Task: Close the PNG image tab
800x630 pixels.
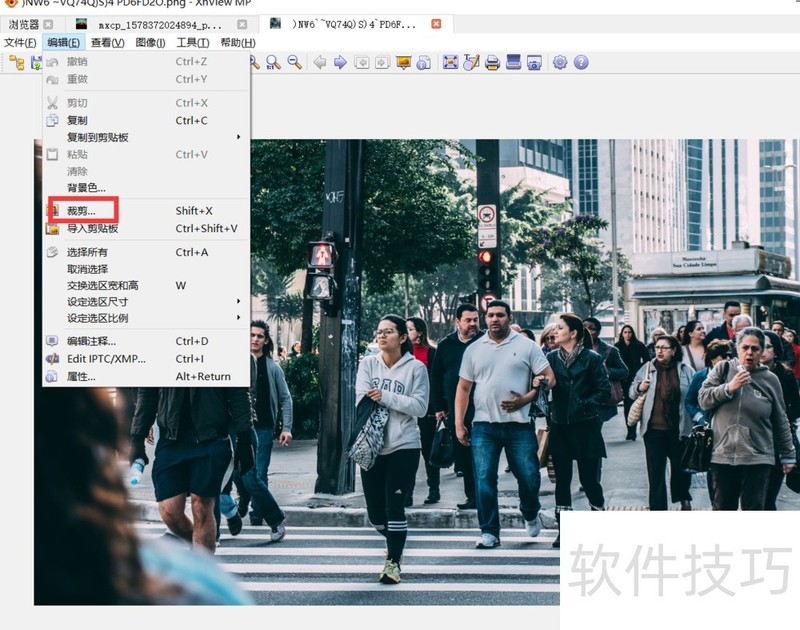Action: 434,22
